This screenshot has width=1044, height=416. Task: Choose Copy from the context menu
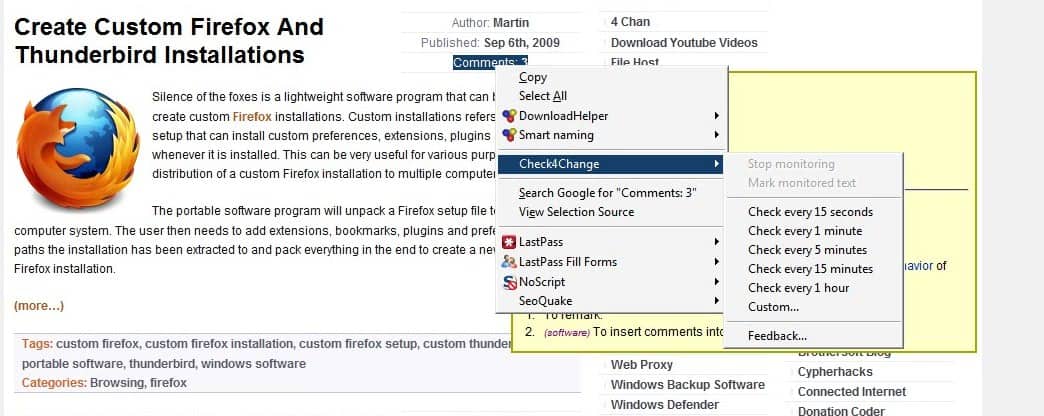click(x=533, y=77)
